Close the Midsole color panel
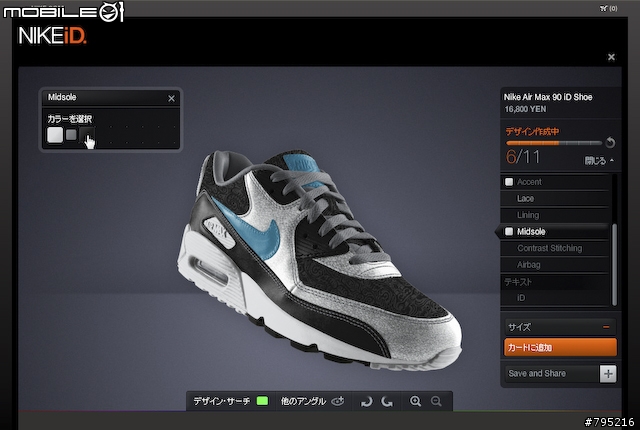 point(171,98)
